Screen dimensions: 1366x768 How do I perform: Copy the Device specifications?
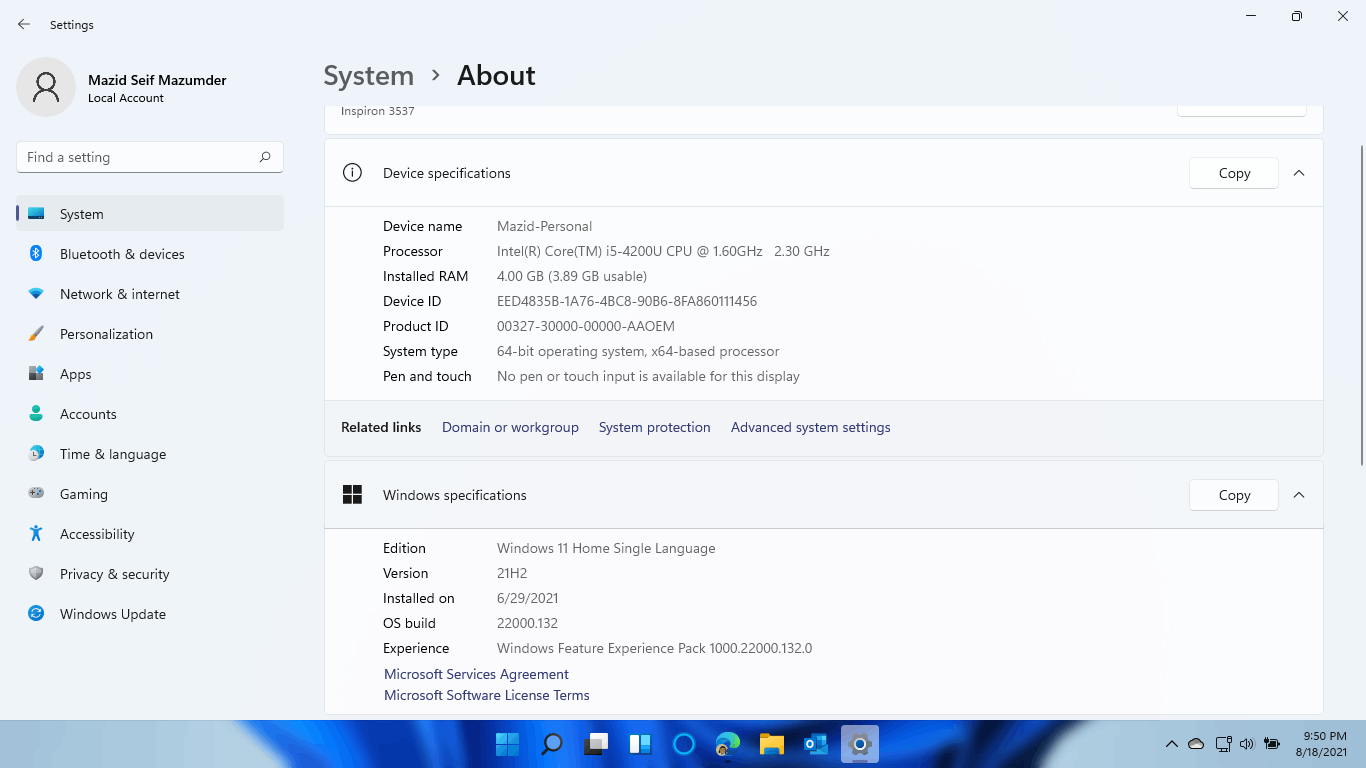pos(1234,173)
